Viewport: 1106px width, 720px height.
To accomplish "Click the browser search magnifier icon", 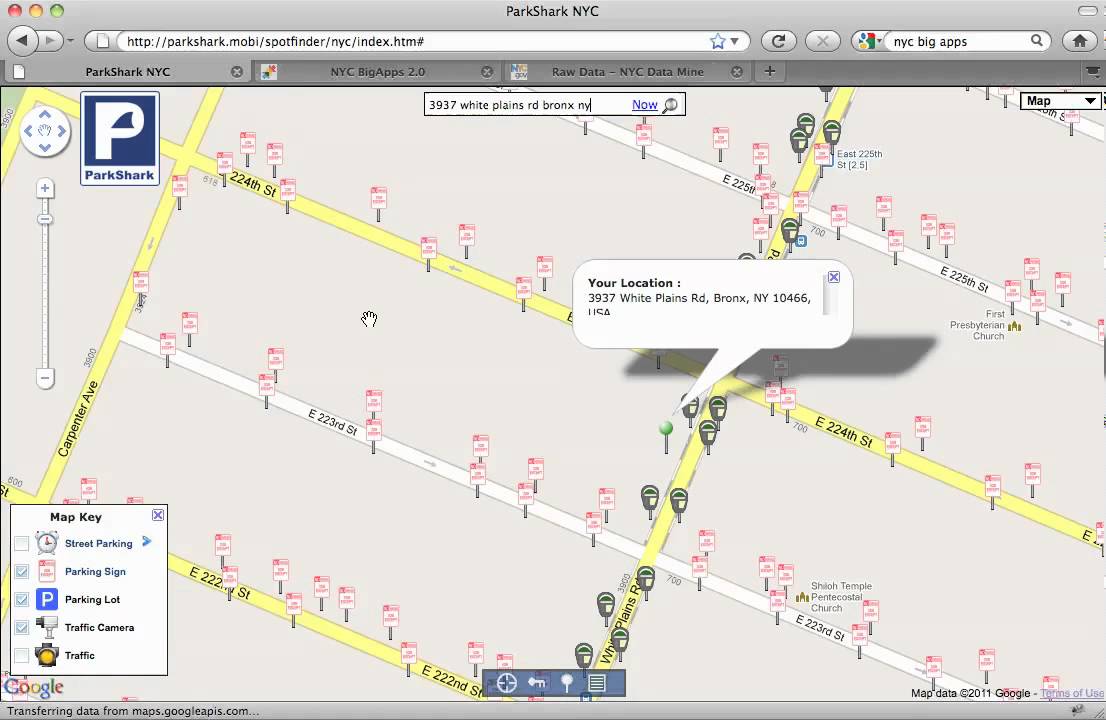I will (1036, 40).
